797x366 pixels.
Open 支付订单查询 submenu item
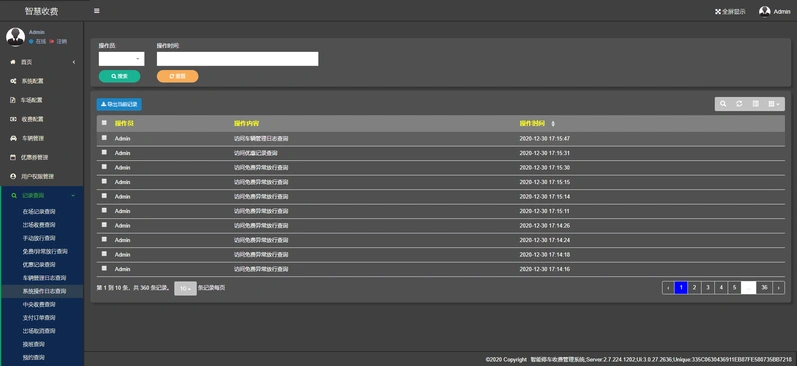39,318
